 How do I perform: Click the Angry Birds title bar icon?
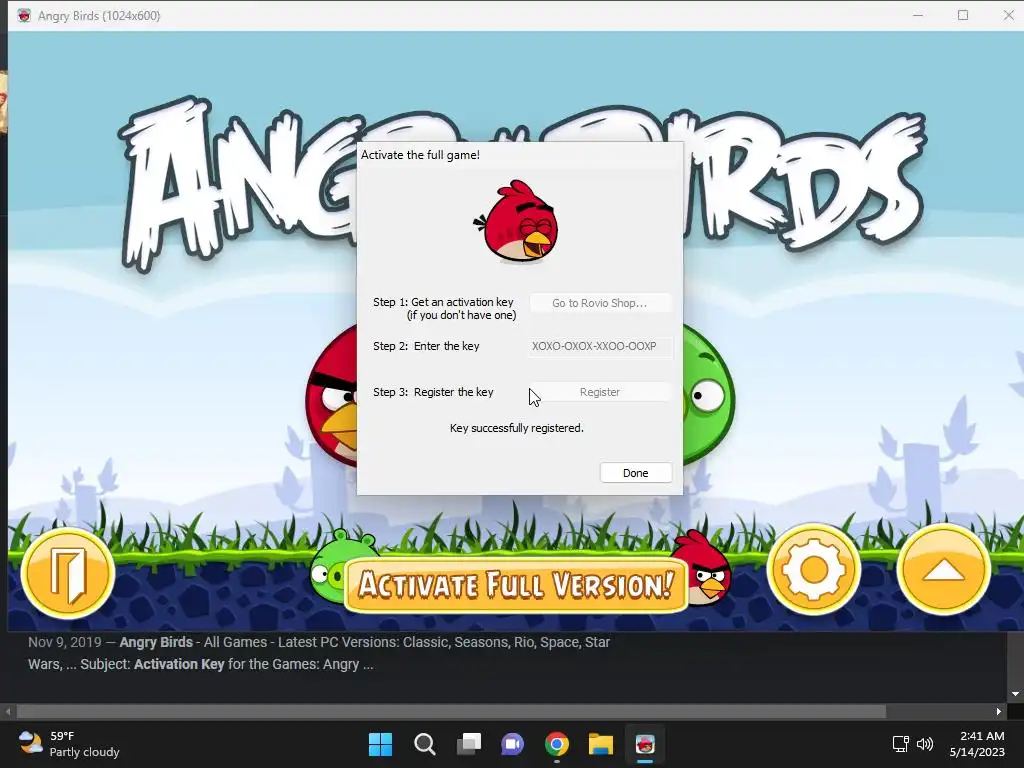tap(24, 16)
